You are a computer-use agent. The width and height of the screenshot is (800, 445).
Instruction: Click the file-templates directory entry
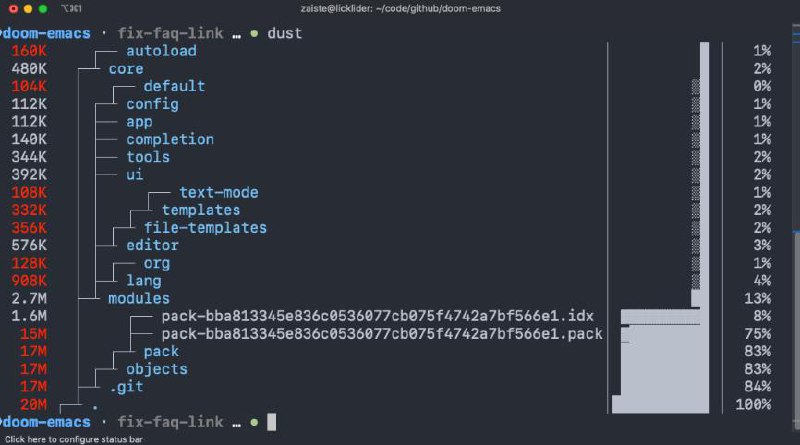tap(205, 228)
